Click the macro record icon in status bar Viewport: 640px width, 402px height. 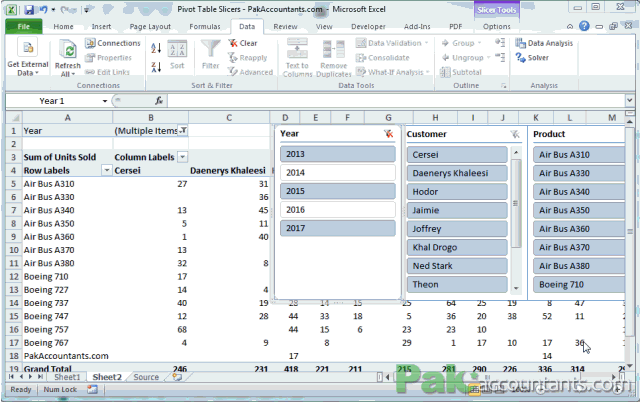point(92,389)
